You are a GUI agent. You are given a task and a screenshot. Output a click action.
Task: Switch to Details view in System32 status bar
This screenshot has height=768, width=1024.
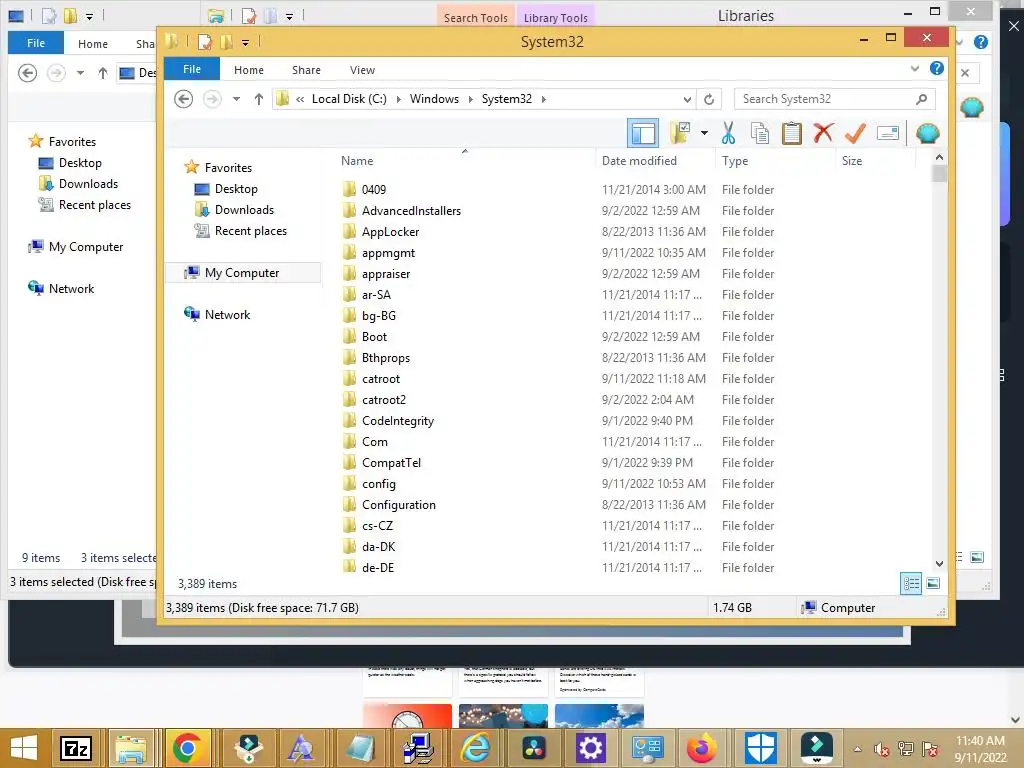pyautogui.click(x=911, y=583)
